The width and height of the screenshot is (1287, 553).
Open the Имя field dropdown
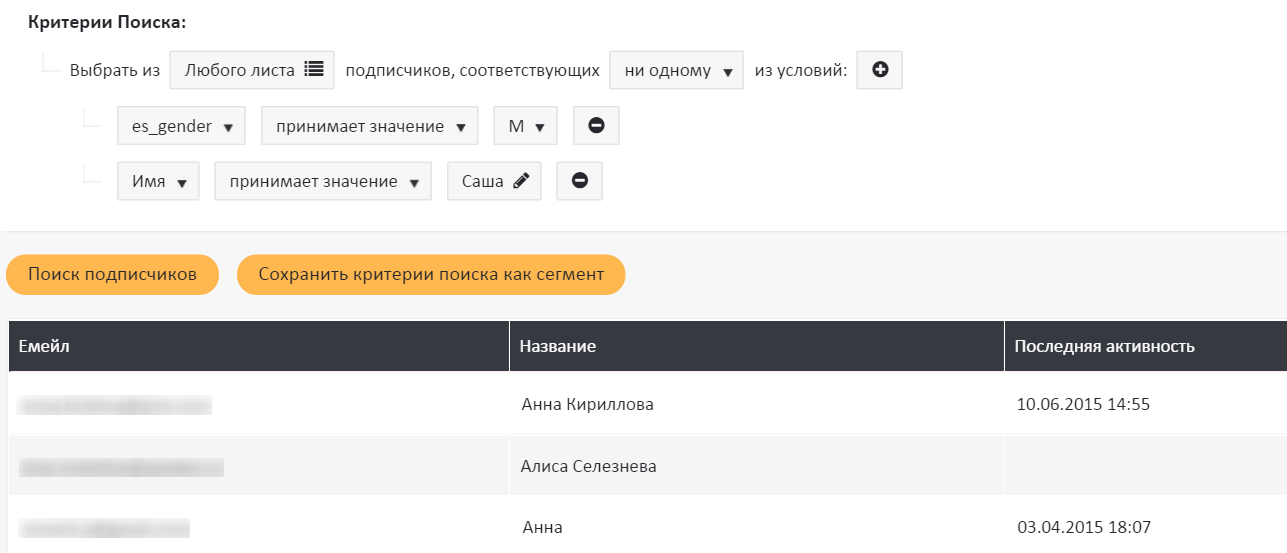[x=158, y=181]
